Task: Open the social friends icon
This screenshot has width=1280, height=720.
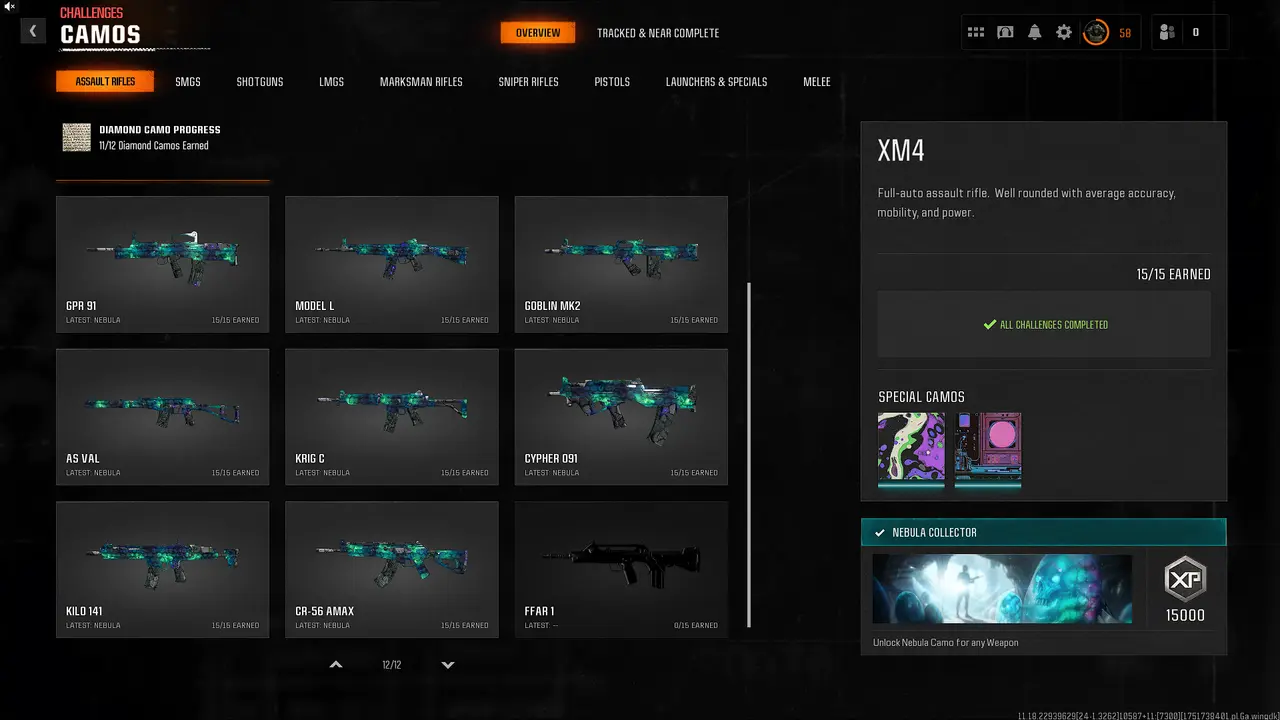Action: coord(1167,33)
